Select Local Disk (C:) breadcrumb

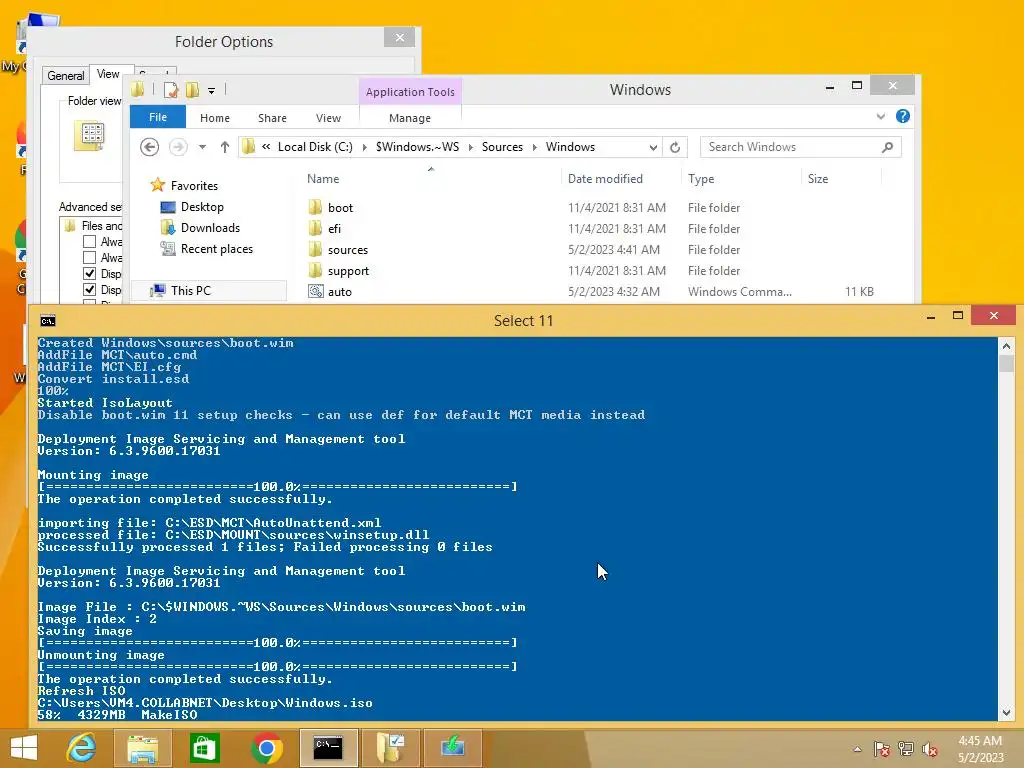click(315, 147)
